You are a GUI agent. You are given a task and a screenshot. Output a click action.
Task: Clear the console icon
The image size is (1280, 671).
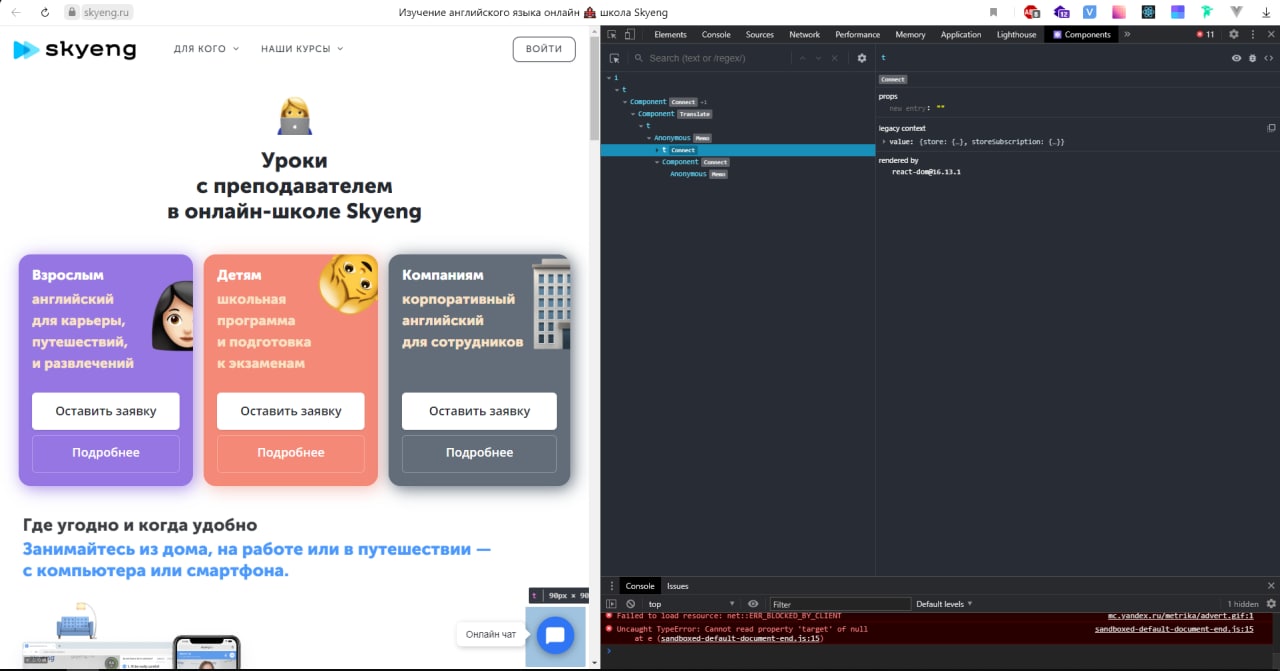[x=630, y=604]
